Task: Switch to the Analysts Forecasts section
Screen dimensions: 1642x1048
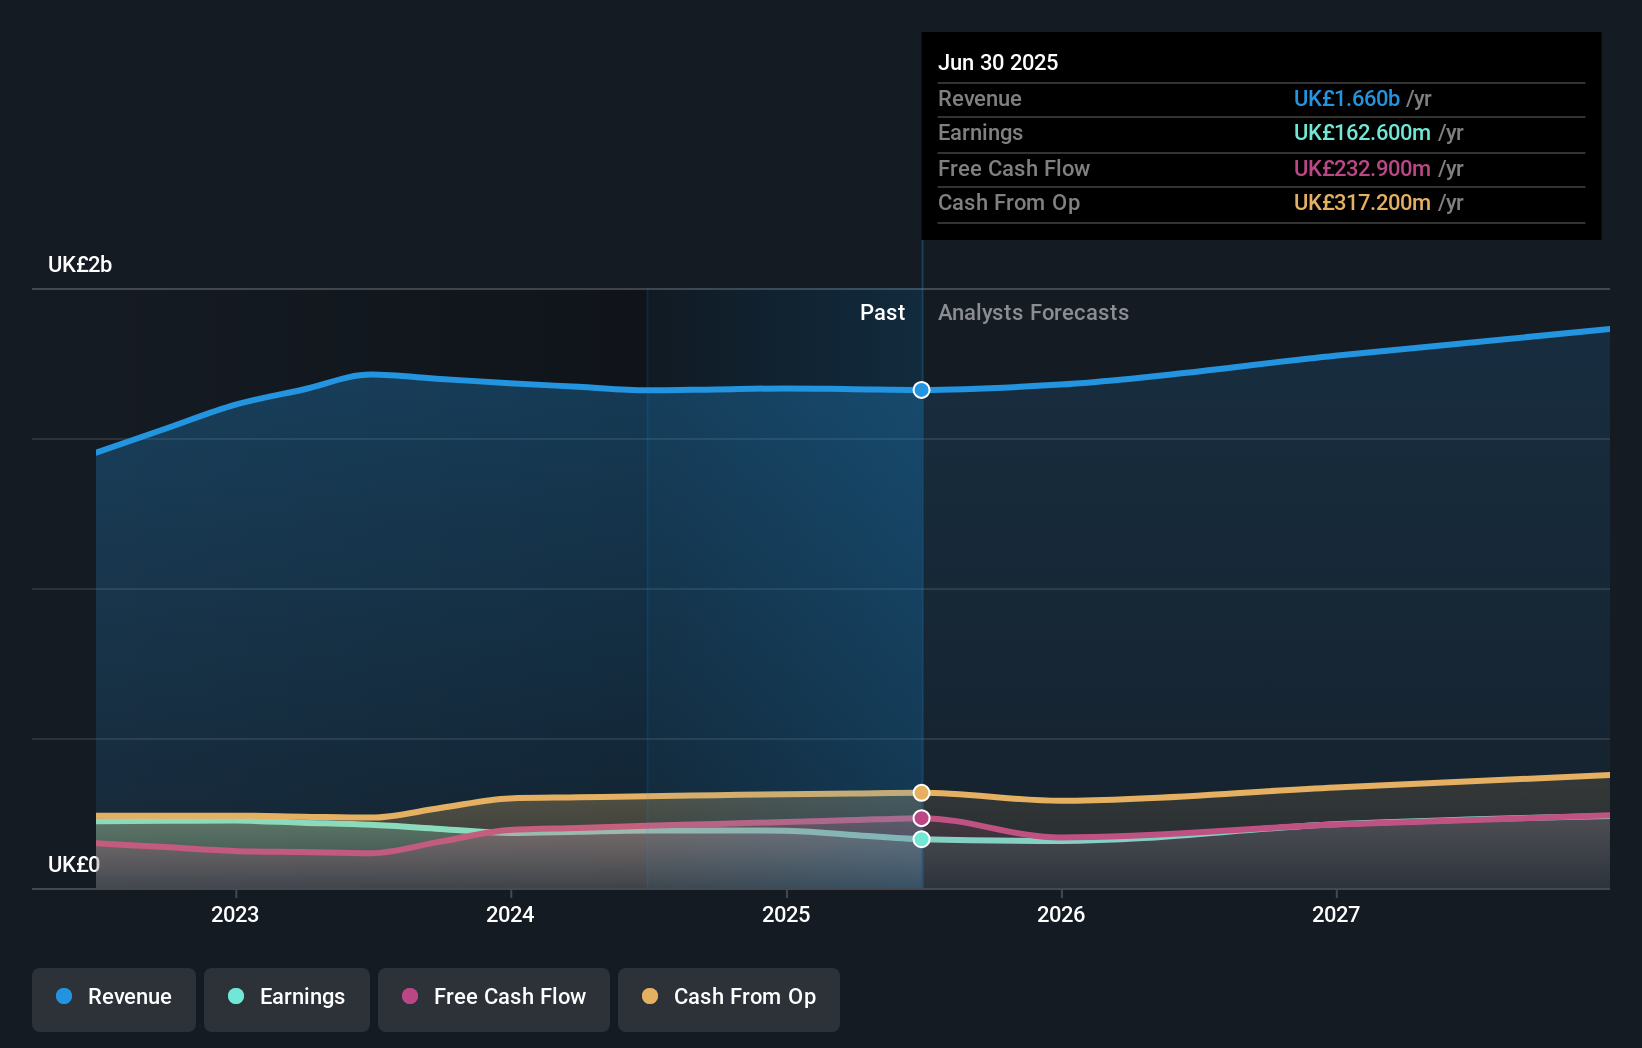Action: [x=1033, y=312]
